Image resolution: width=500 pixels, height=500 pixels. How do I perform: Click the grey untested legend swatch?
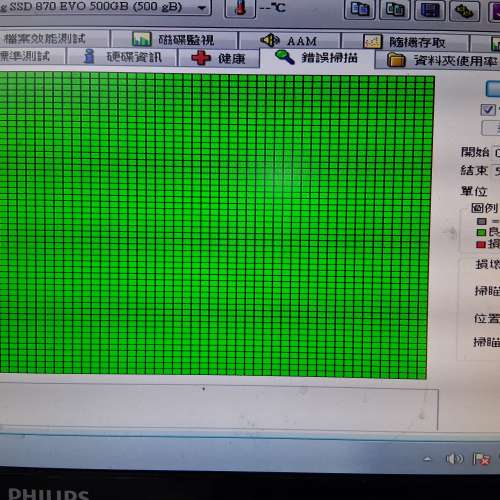tap(482, 221)
